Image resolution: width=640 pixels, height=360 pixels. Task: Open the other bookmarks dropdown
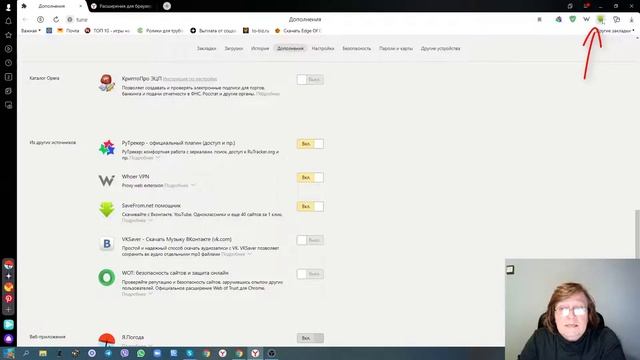[x=616, y=31]
